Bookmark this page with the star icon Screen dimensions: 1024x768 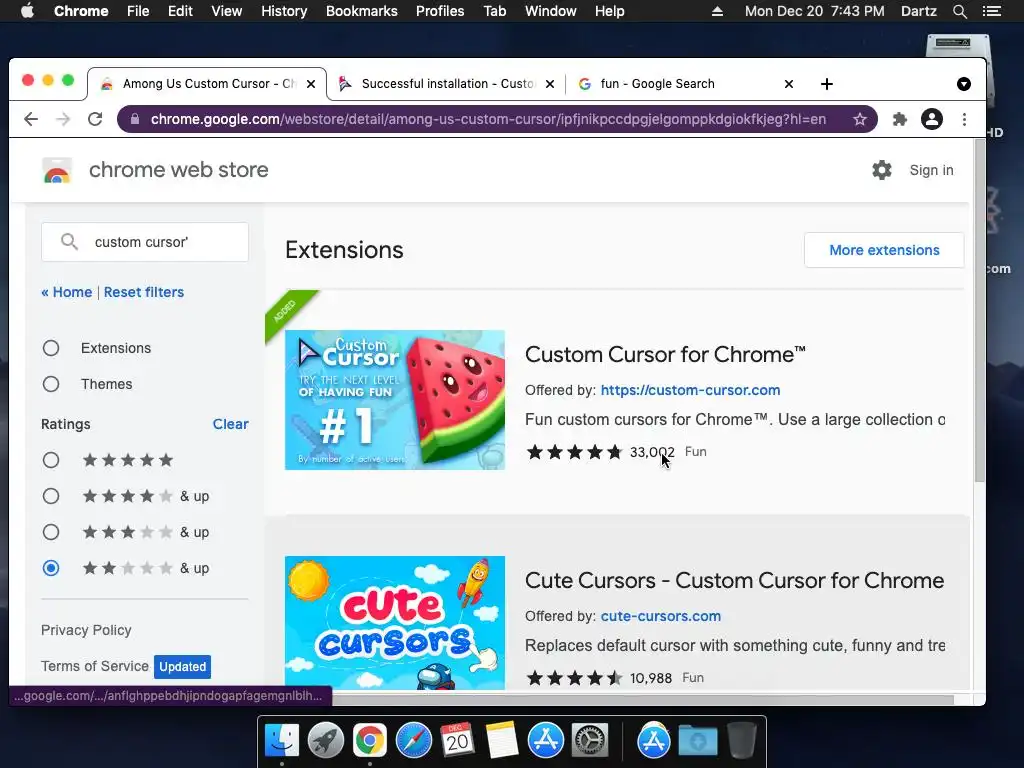(x=859, y=119)
